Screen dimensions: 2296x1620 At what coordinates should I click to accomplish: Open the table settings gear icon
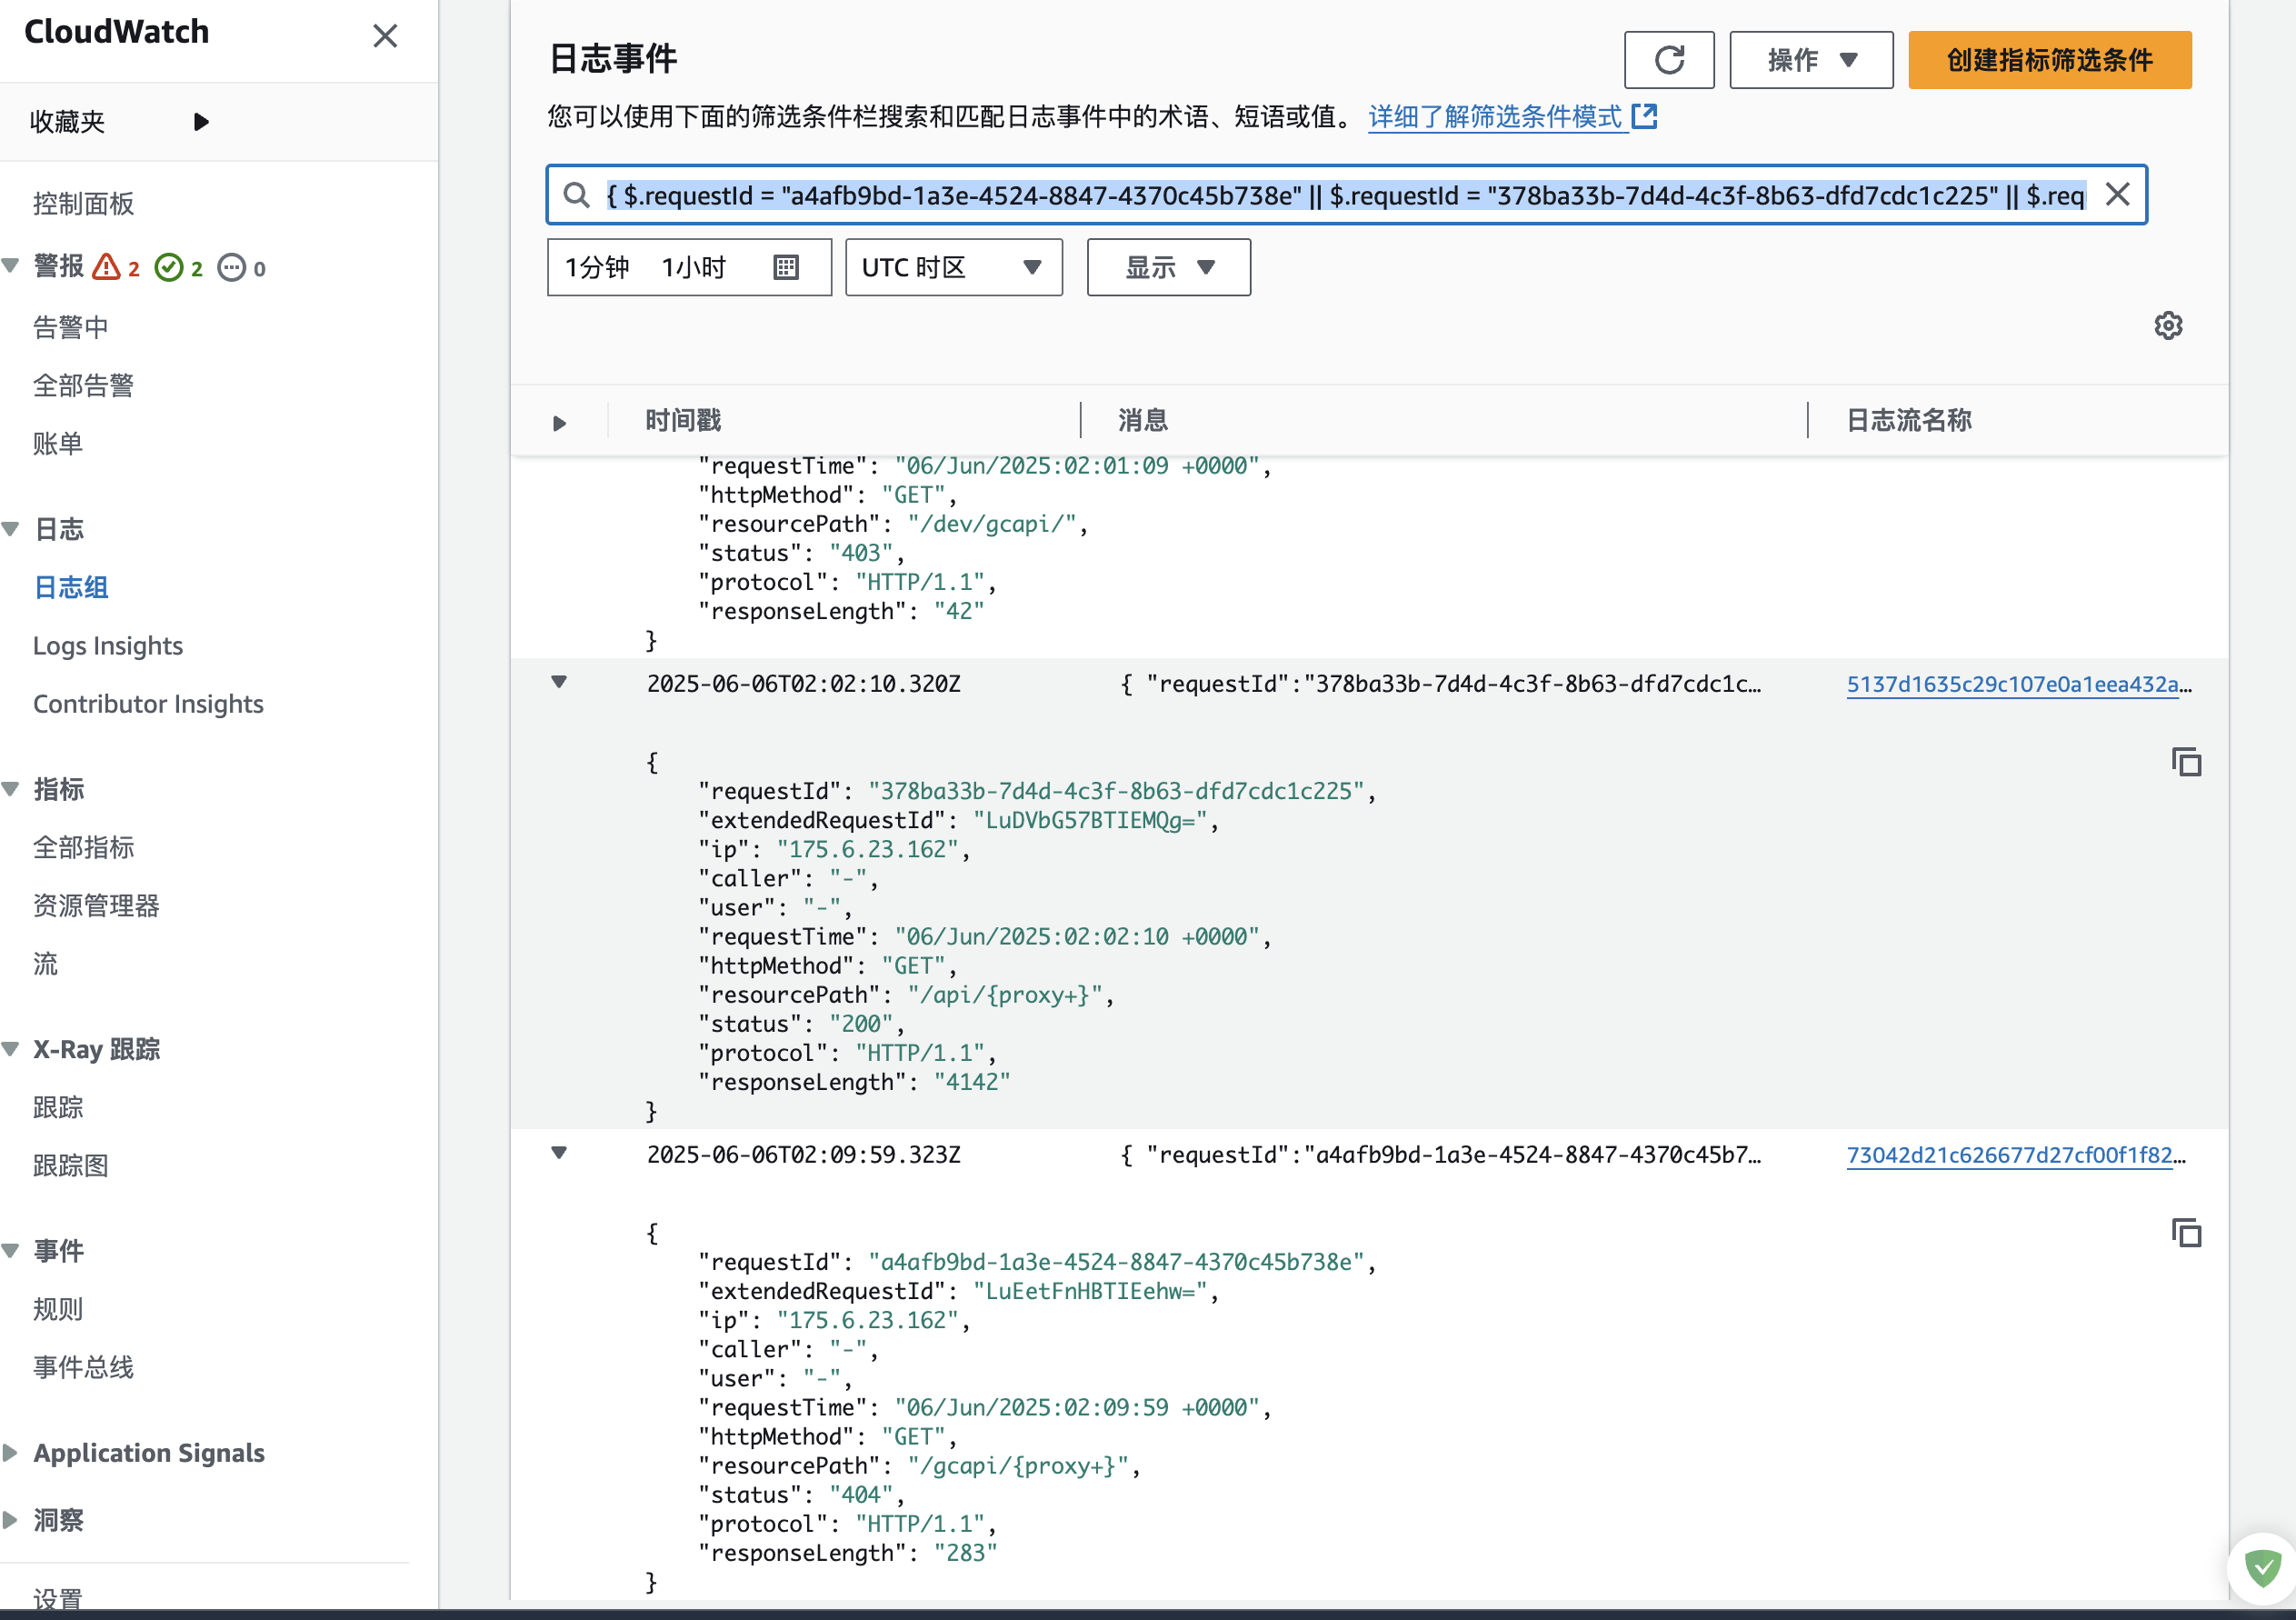pos(2167,326)
